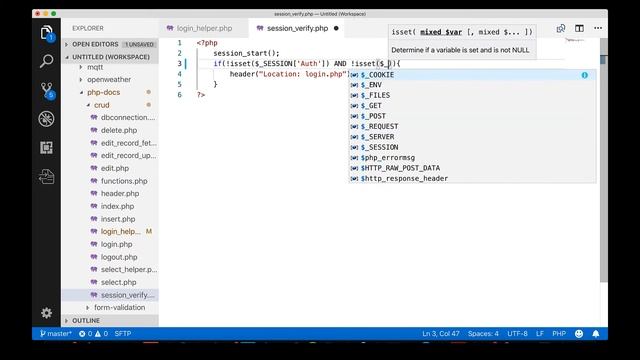Click the master branch indicator
The height and width of the screenshot is (360, 640).
coord(56,333)
